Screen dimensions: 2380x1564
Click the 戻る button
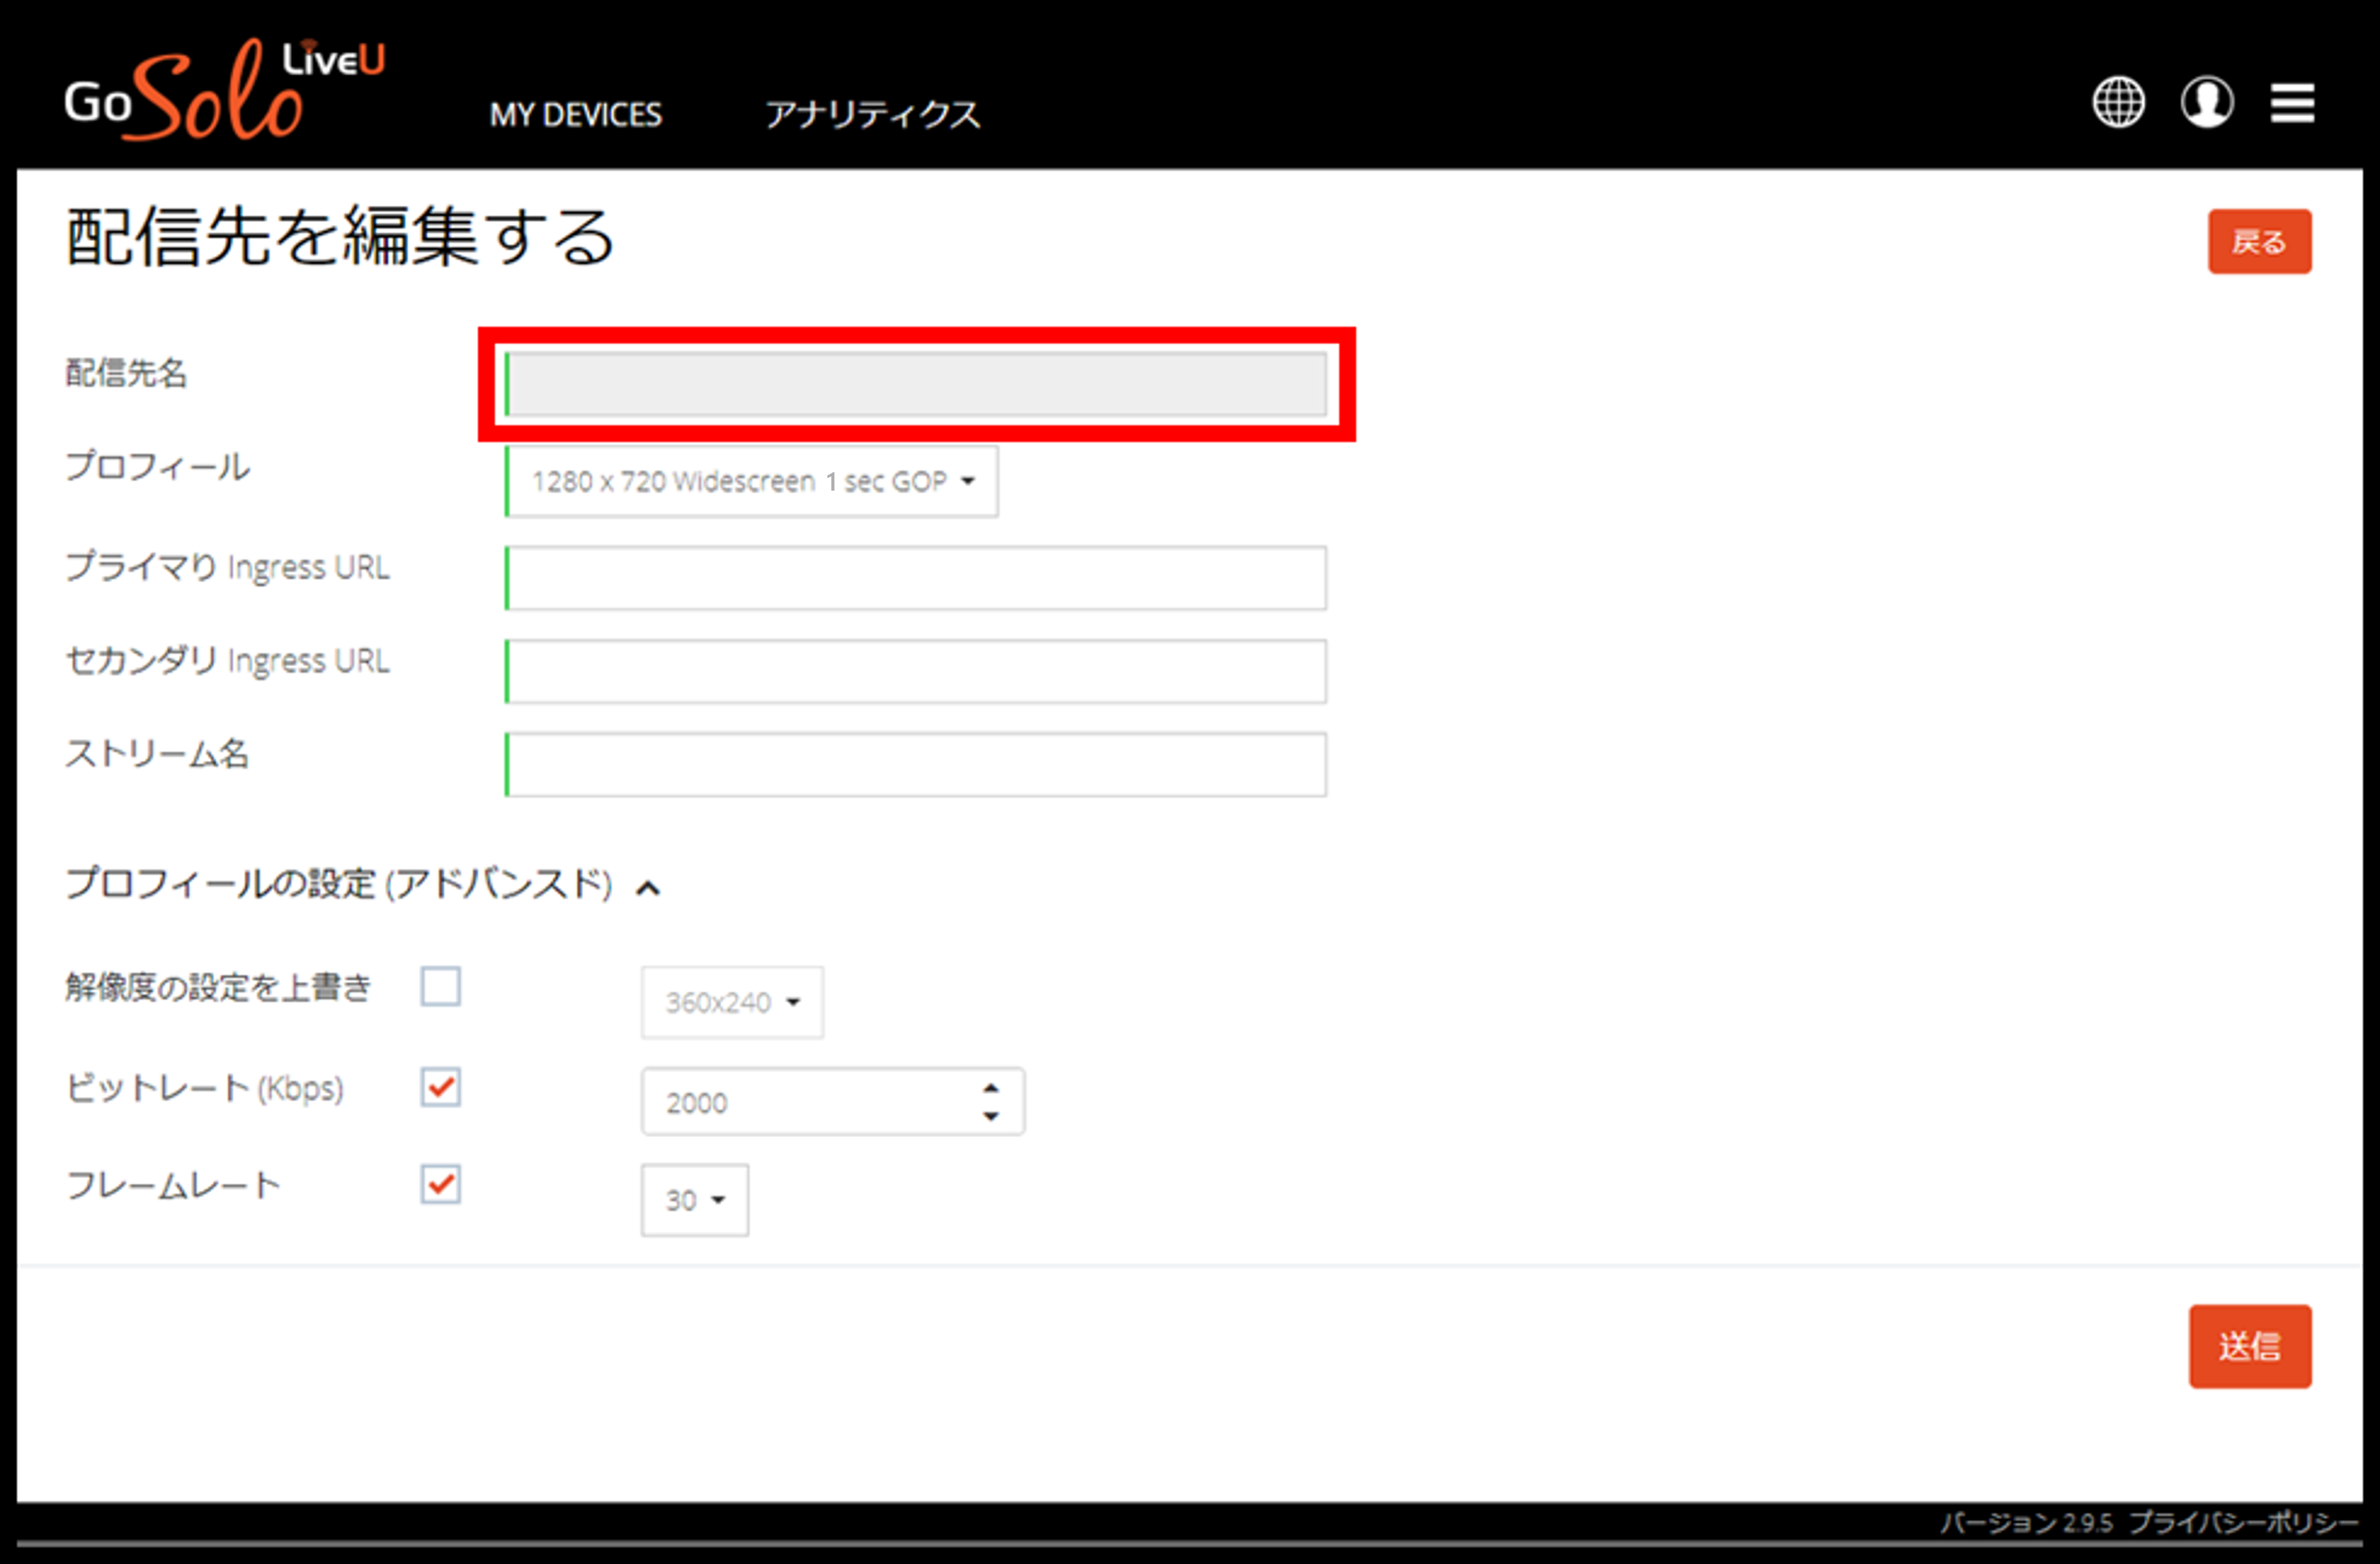coord(2260,241)
